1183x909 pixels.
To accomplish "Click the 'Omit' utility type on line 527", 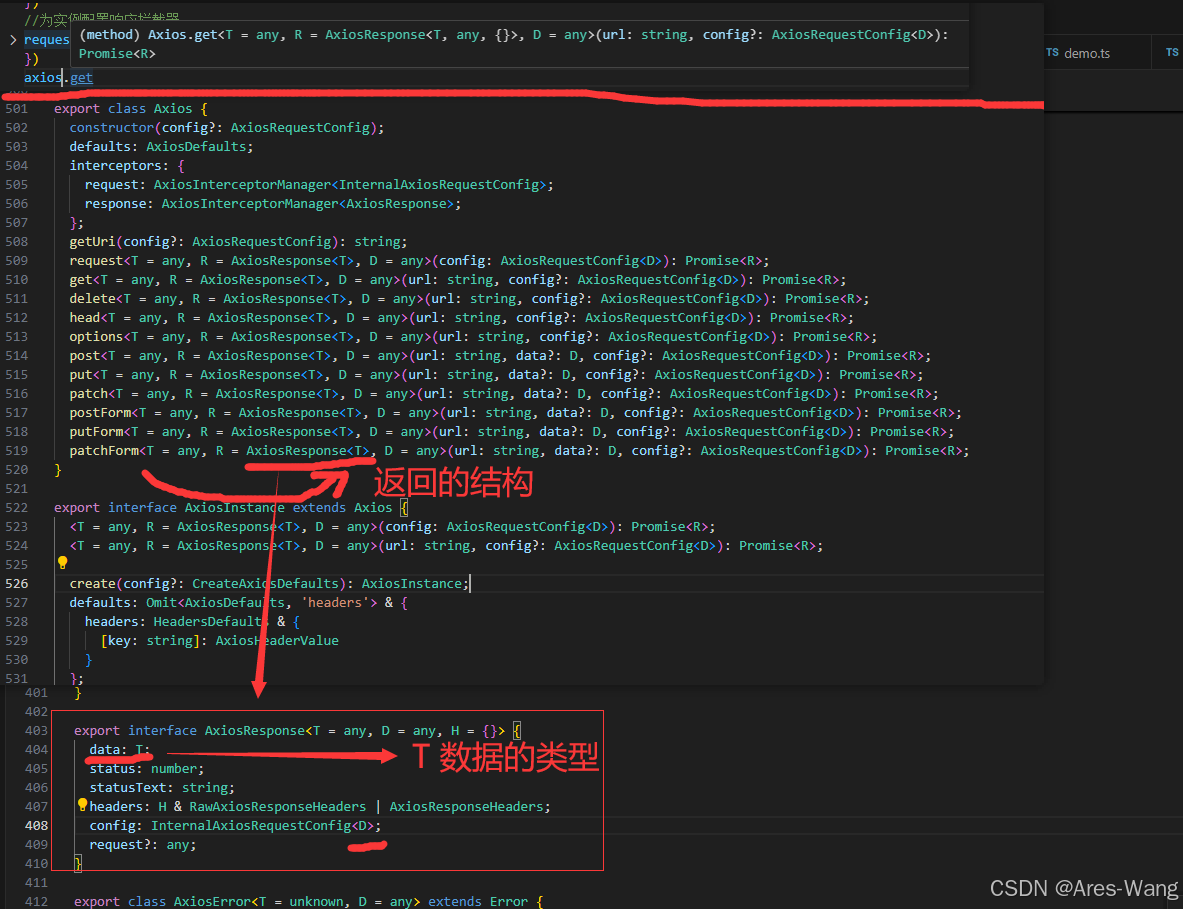I will (161, 603).
